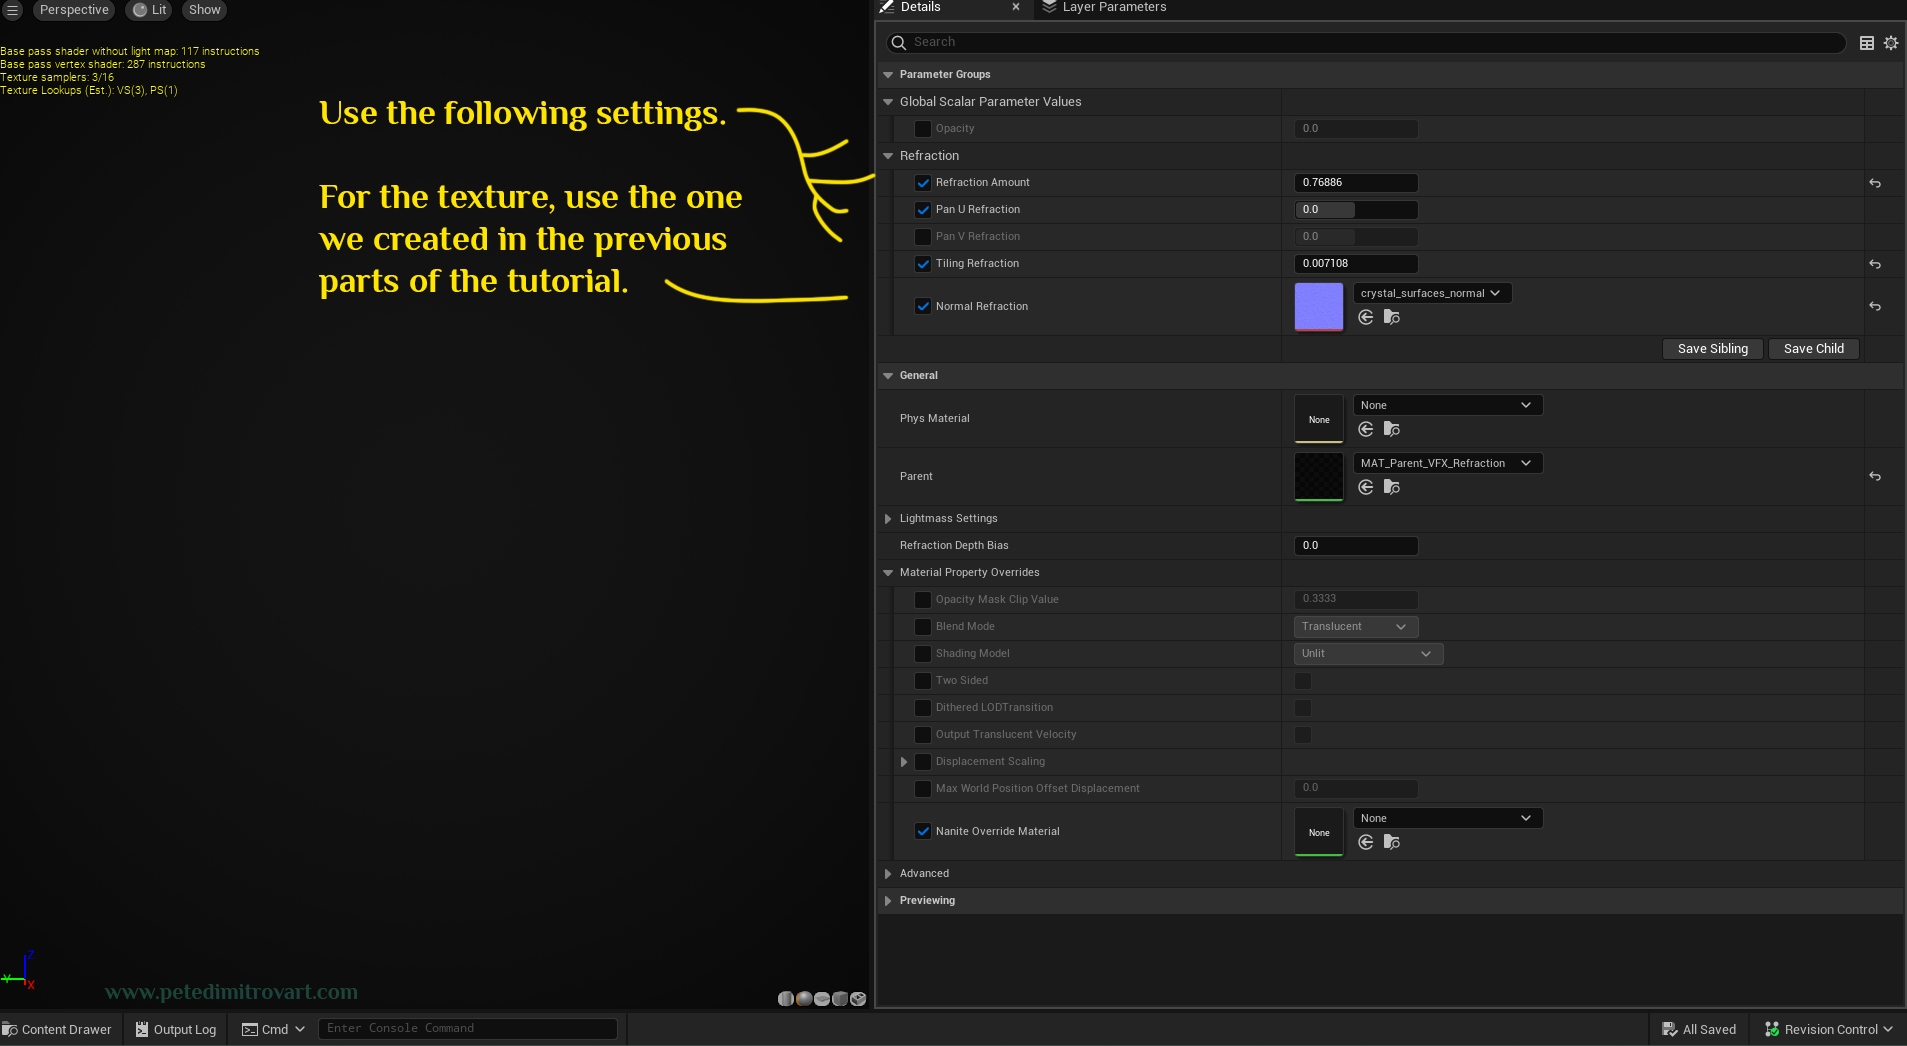Reset Tiling Refraction value arrow
Screen dimensions: 1907x1046
tap(1875, 264)
